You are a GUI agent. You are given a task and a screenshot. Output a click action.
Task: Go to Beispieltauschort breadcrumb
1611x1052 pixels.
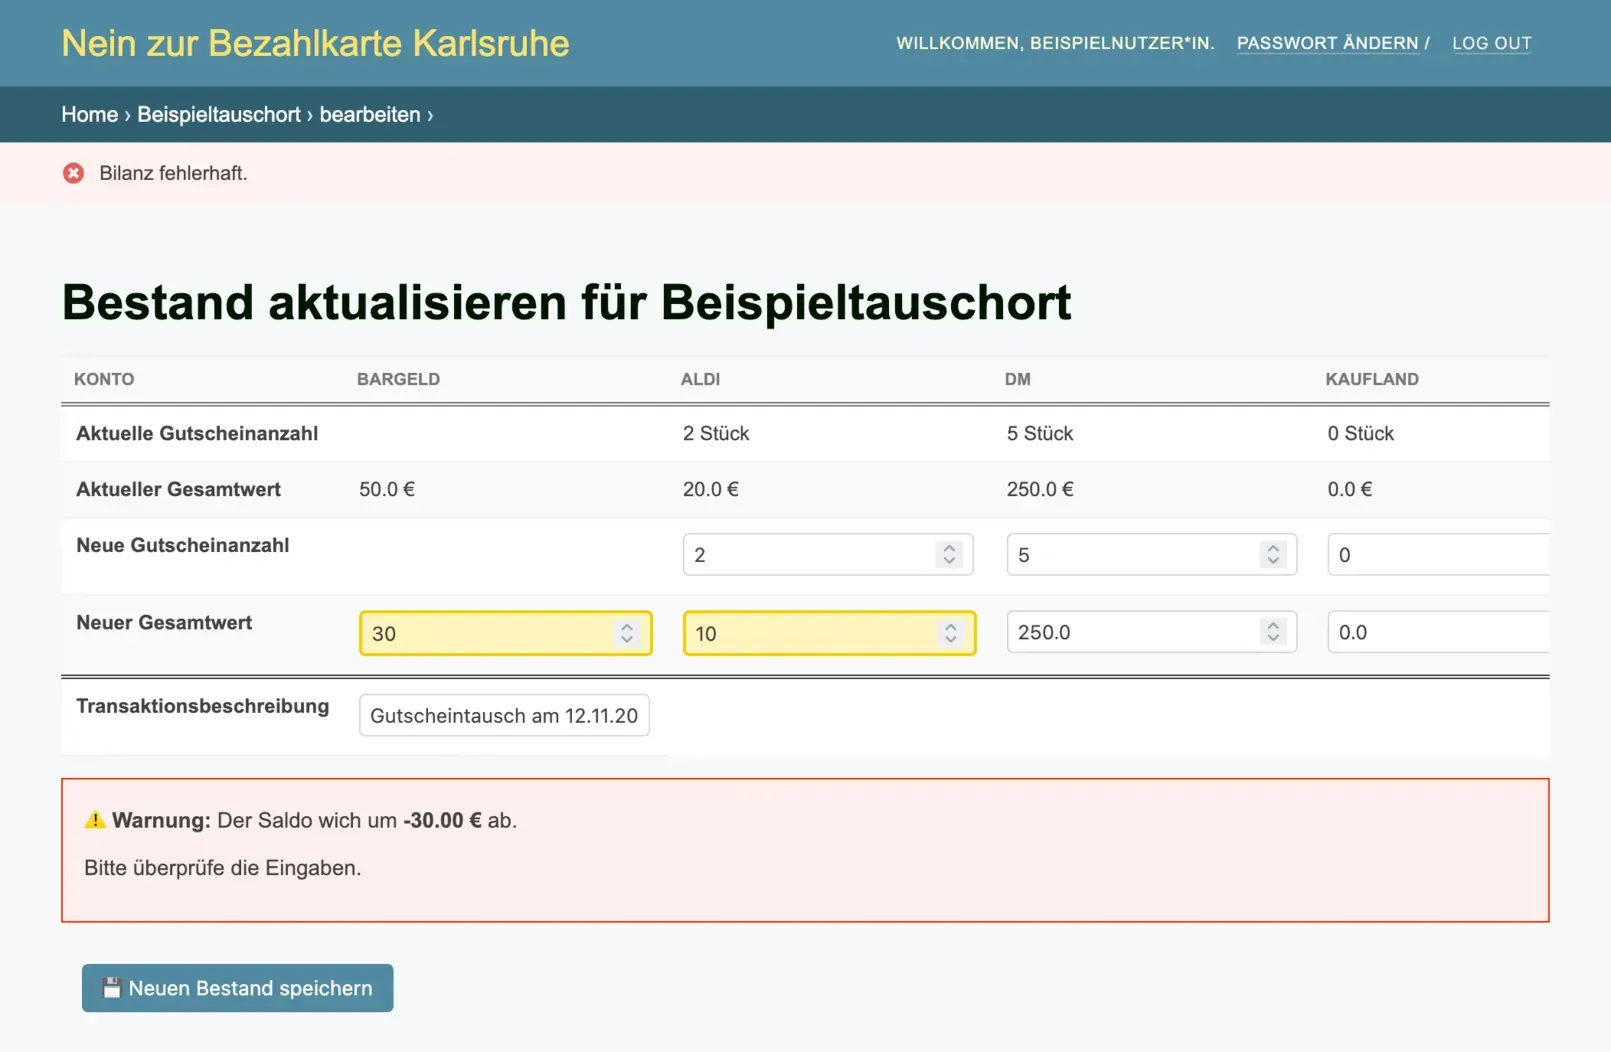click(x=218, y=115)
